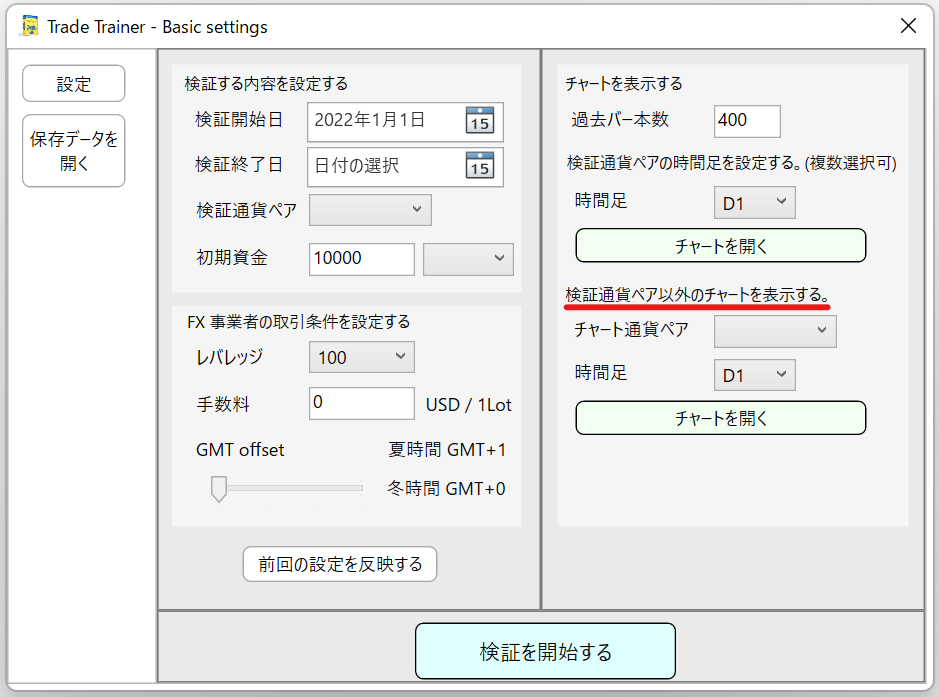Click 保存データを開く in the sidebar
Screen dimensions: 939x697
(x=74, y=151)
